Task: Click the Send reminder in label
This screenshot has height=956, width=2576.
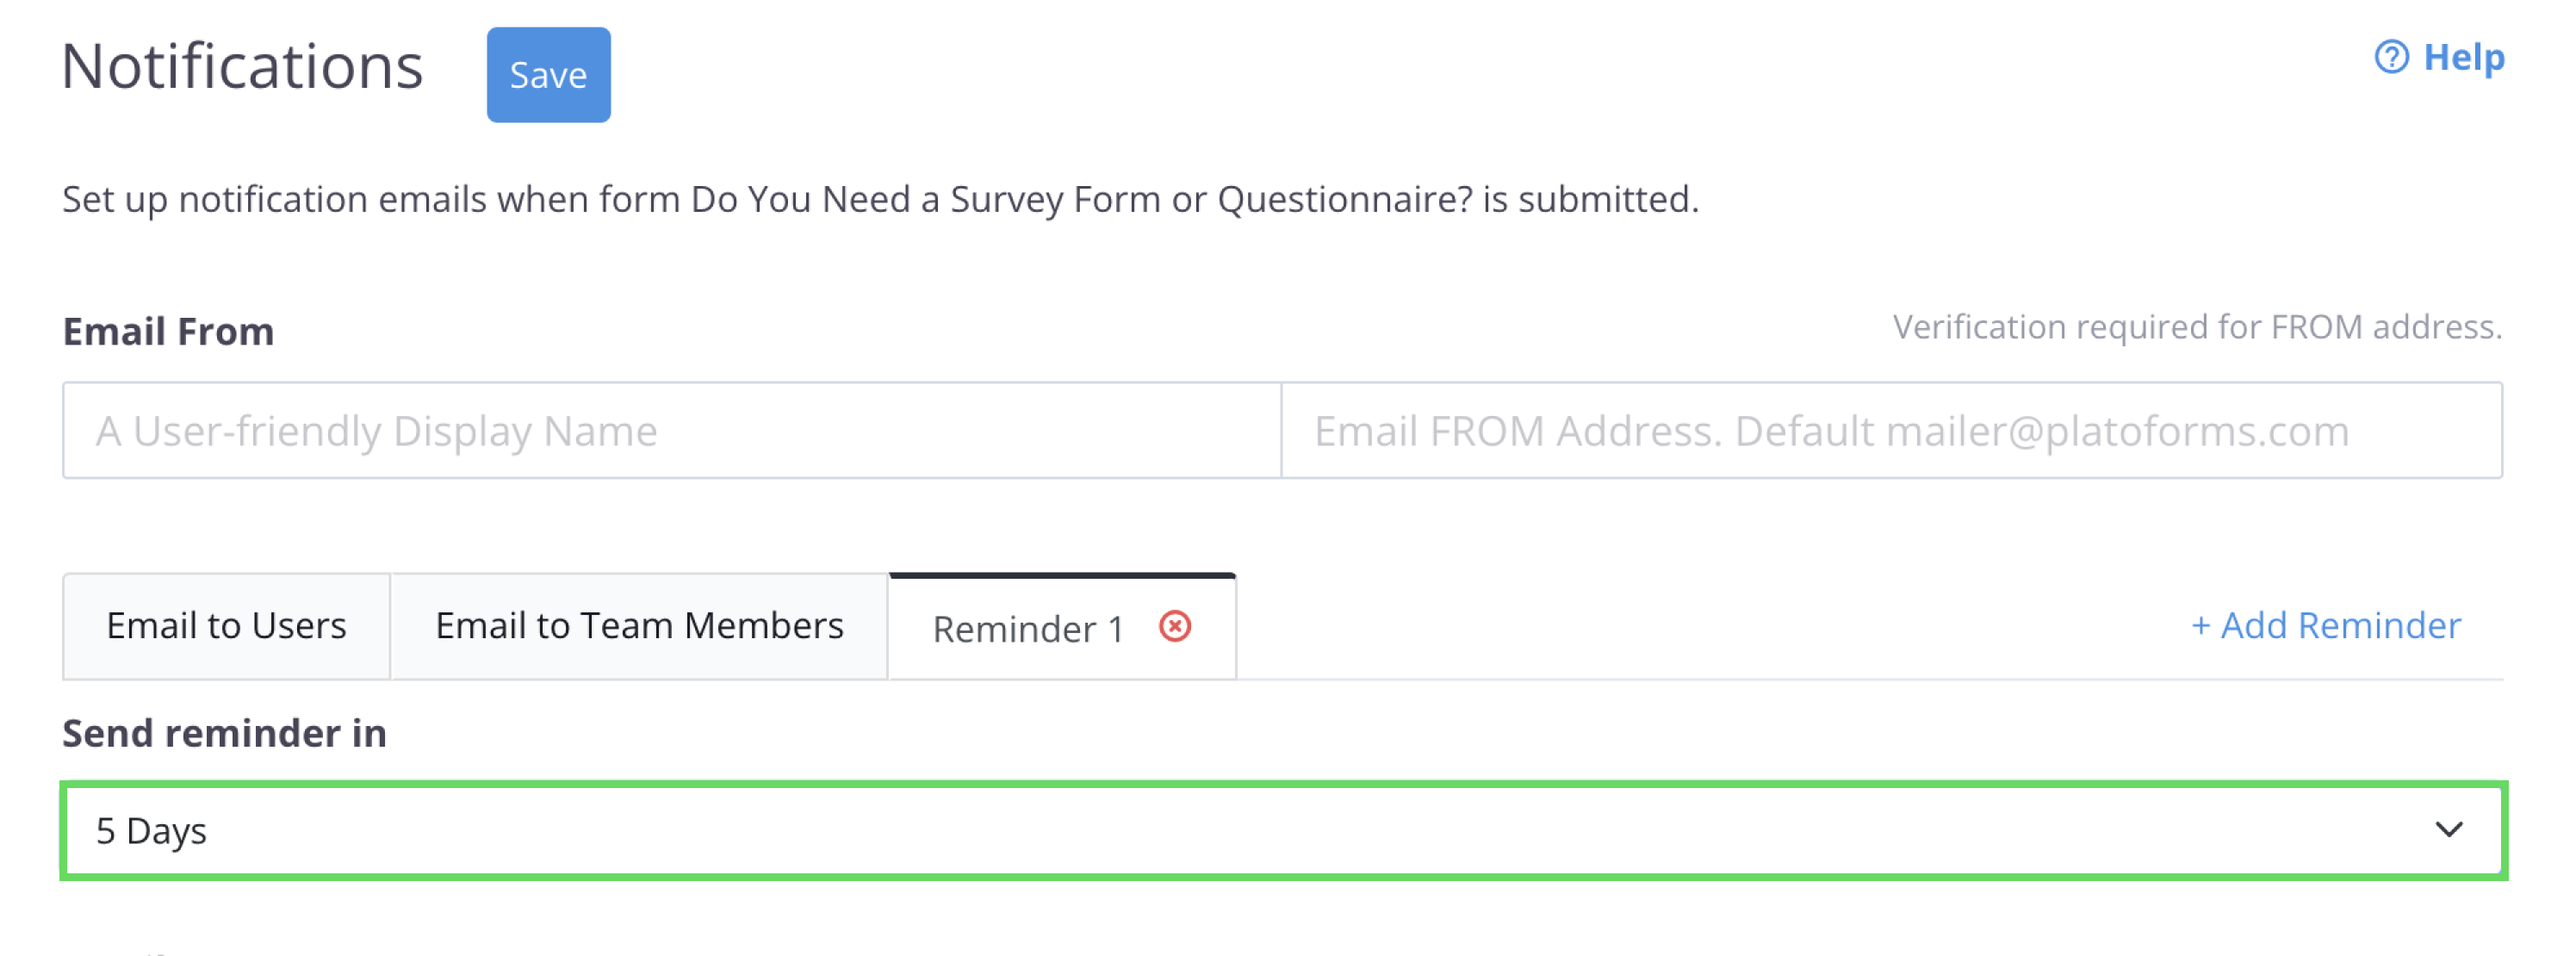Action: [x=224, y=733]
